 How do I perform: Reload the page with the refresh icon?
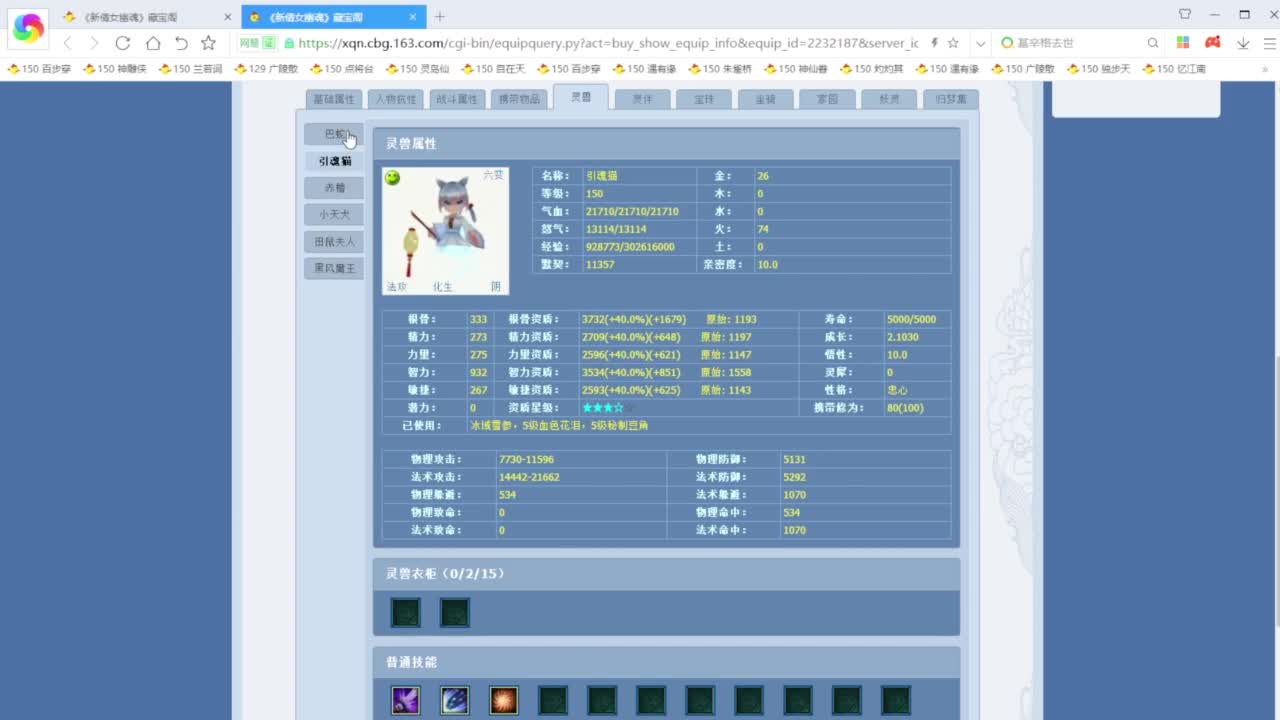click(x=123, y=43)
